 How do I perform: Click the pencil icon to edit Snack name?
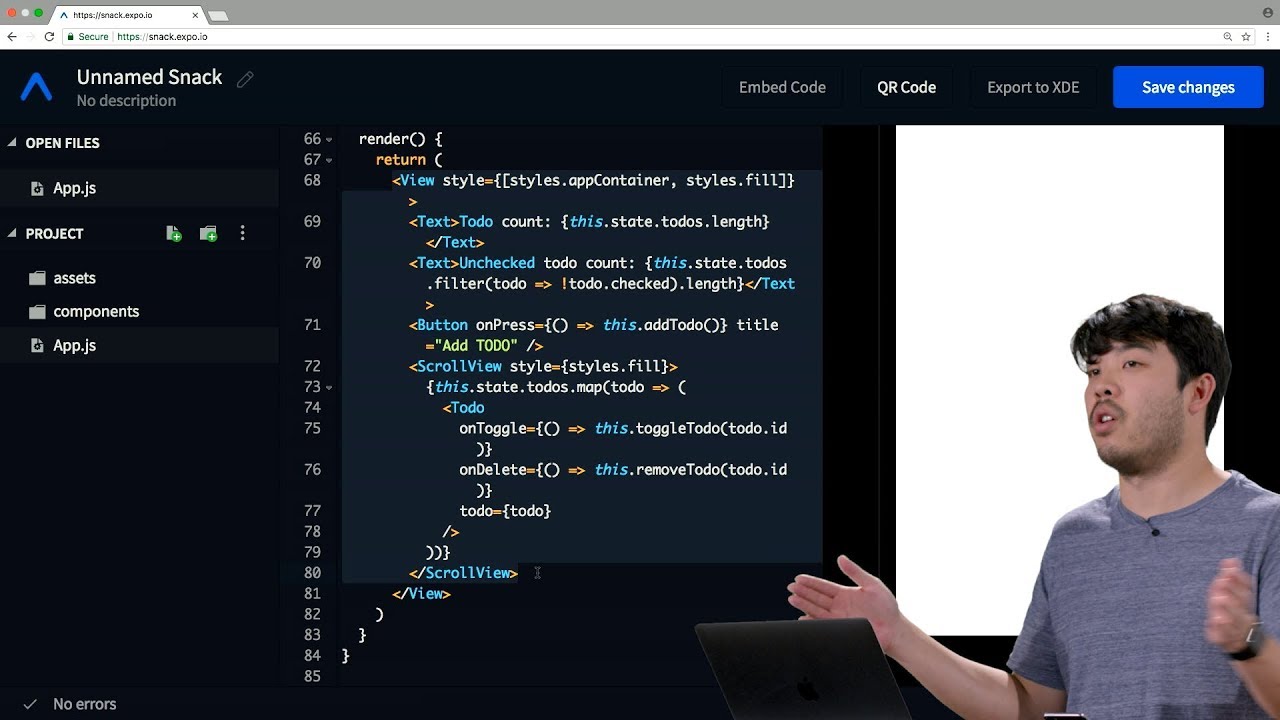pos(245,79)
